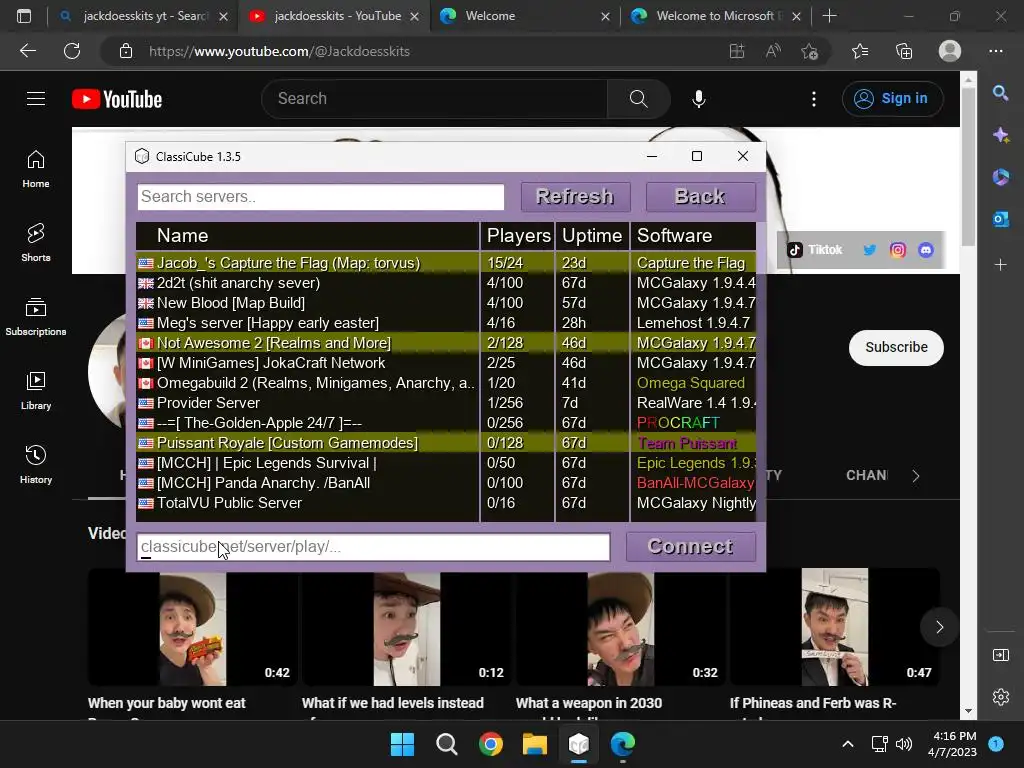Image resolution: width=1024 pixels, height=768 pixels.
Task: Show hidden system tray icons
Action: tap(848, 744)
